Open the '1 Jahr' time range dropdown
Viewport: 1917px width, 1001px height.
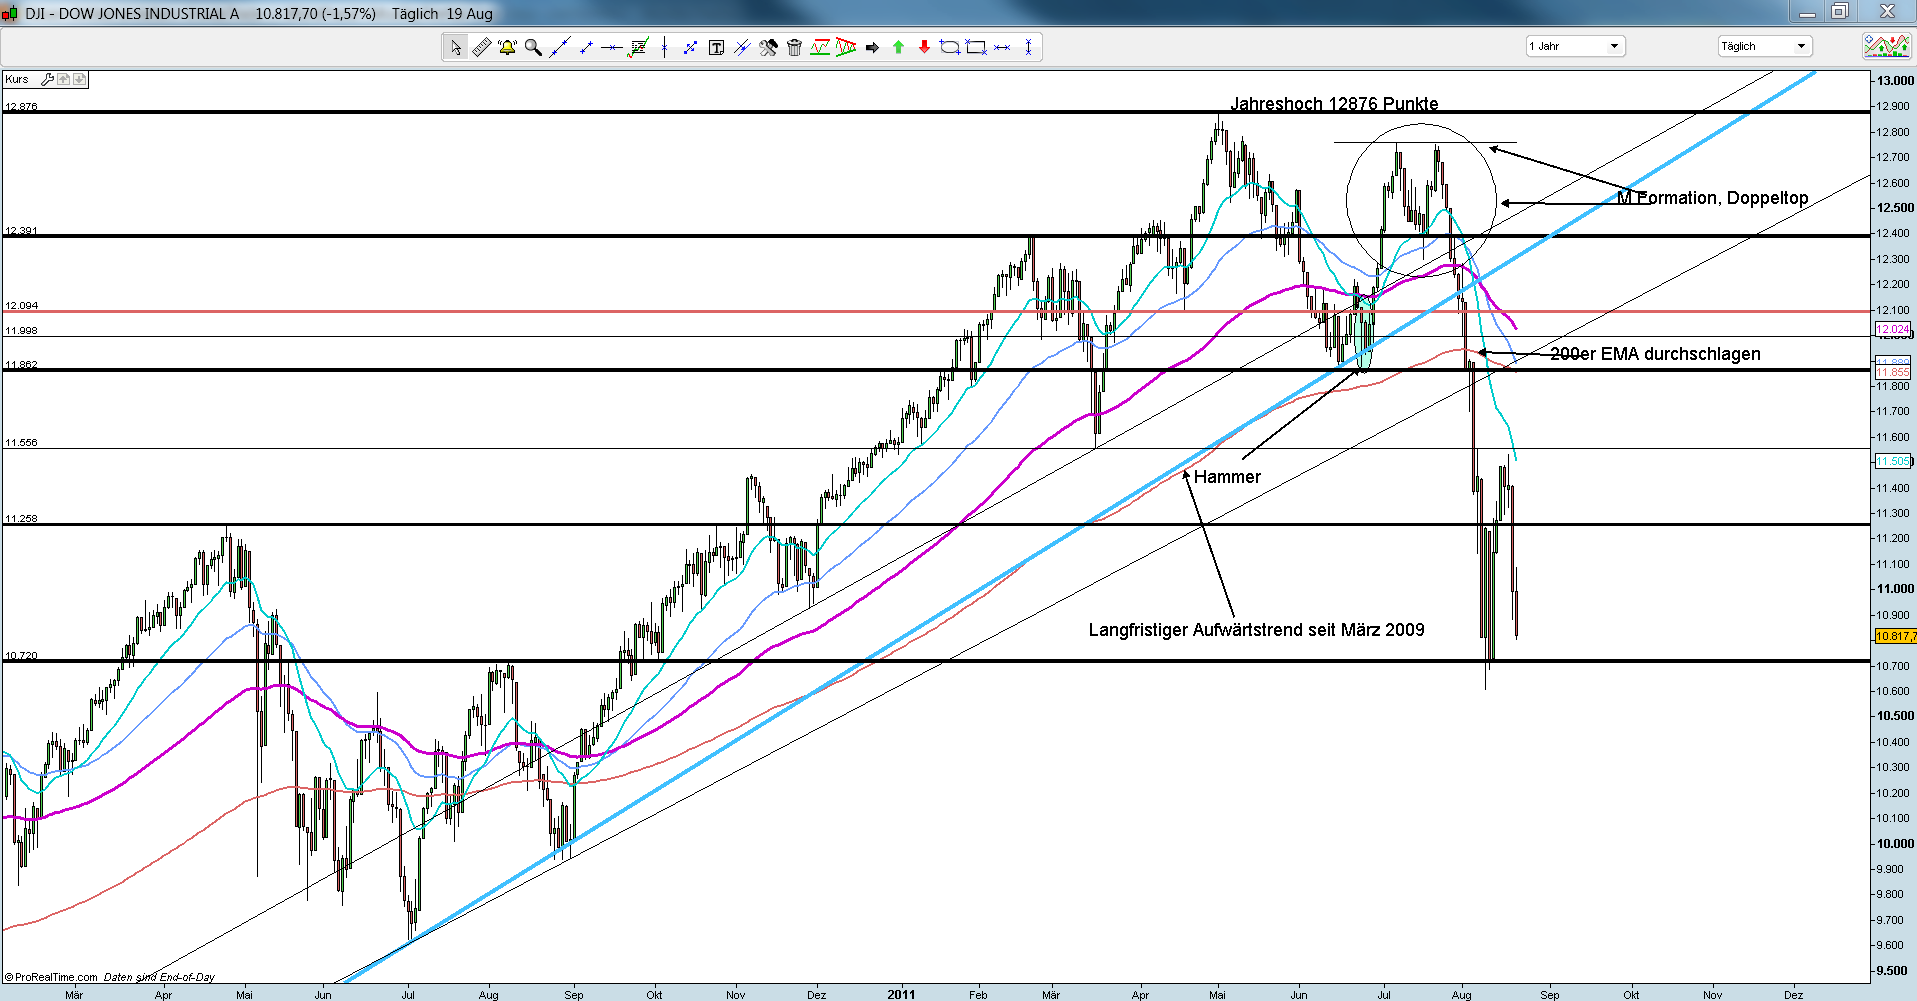click(x=1575, y=46)
